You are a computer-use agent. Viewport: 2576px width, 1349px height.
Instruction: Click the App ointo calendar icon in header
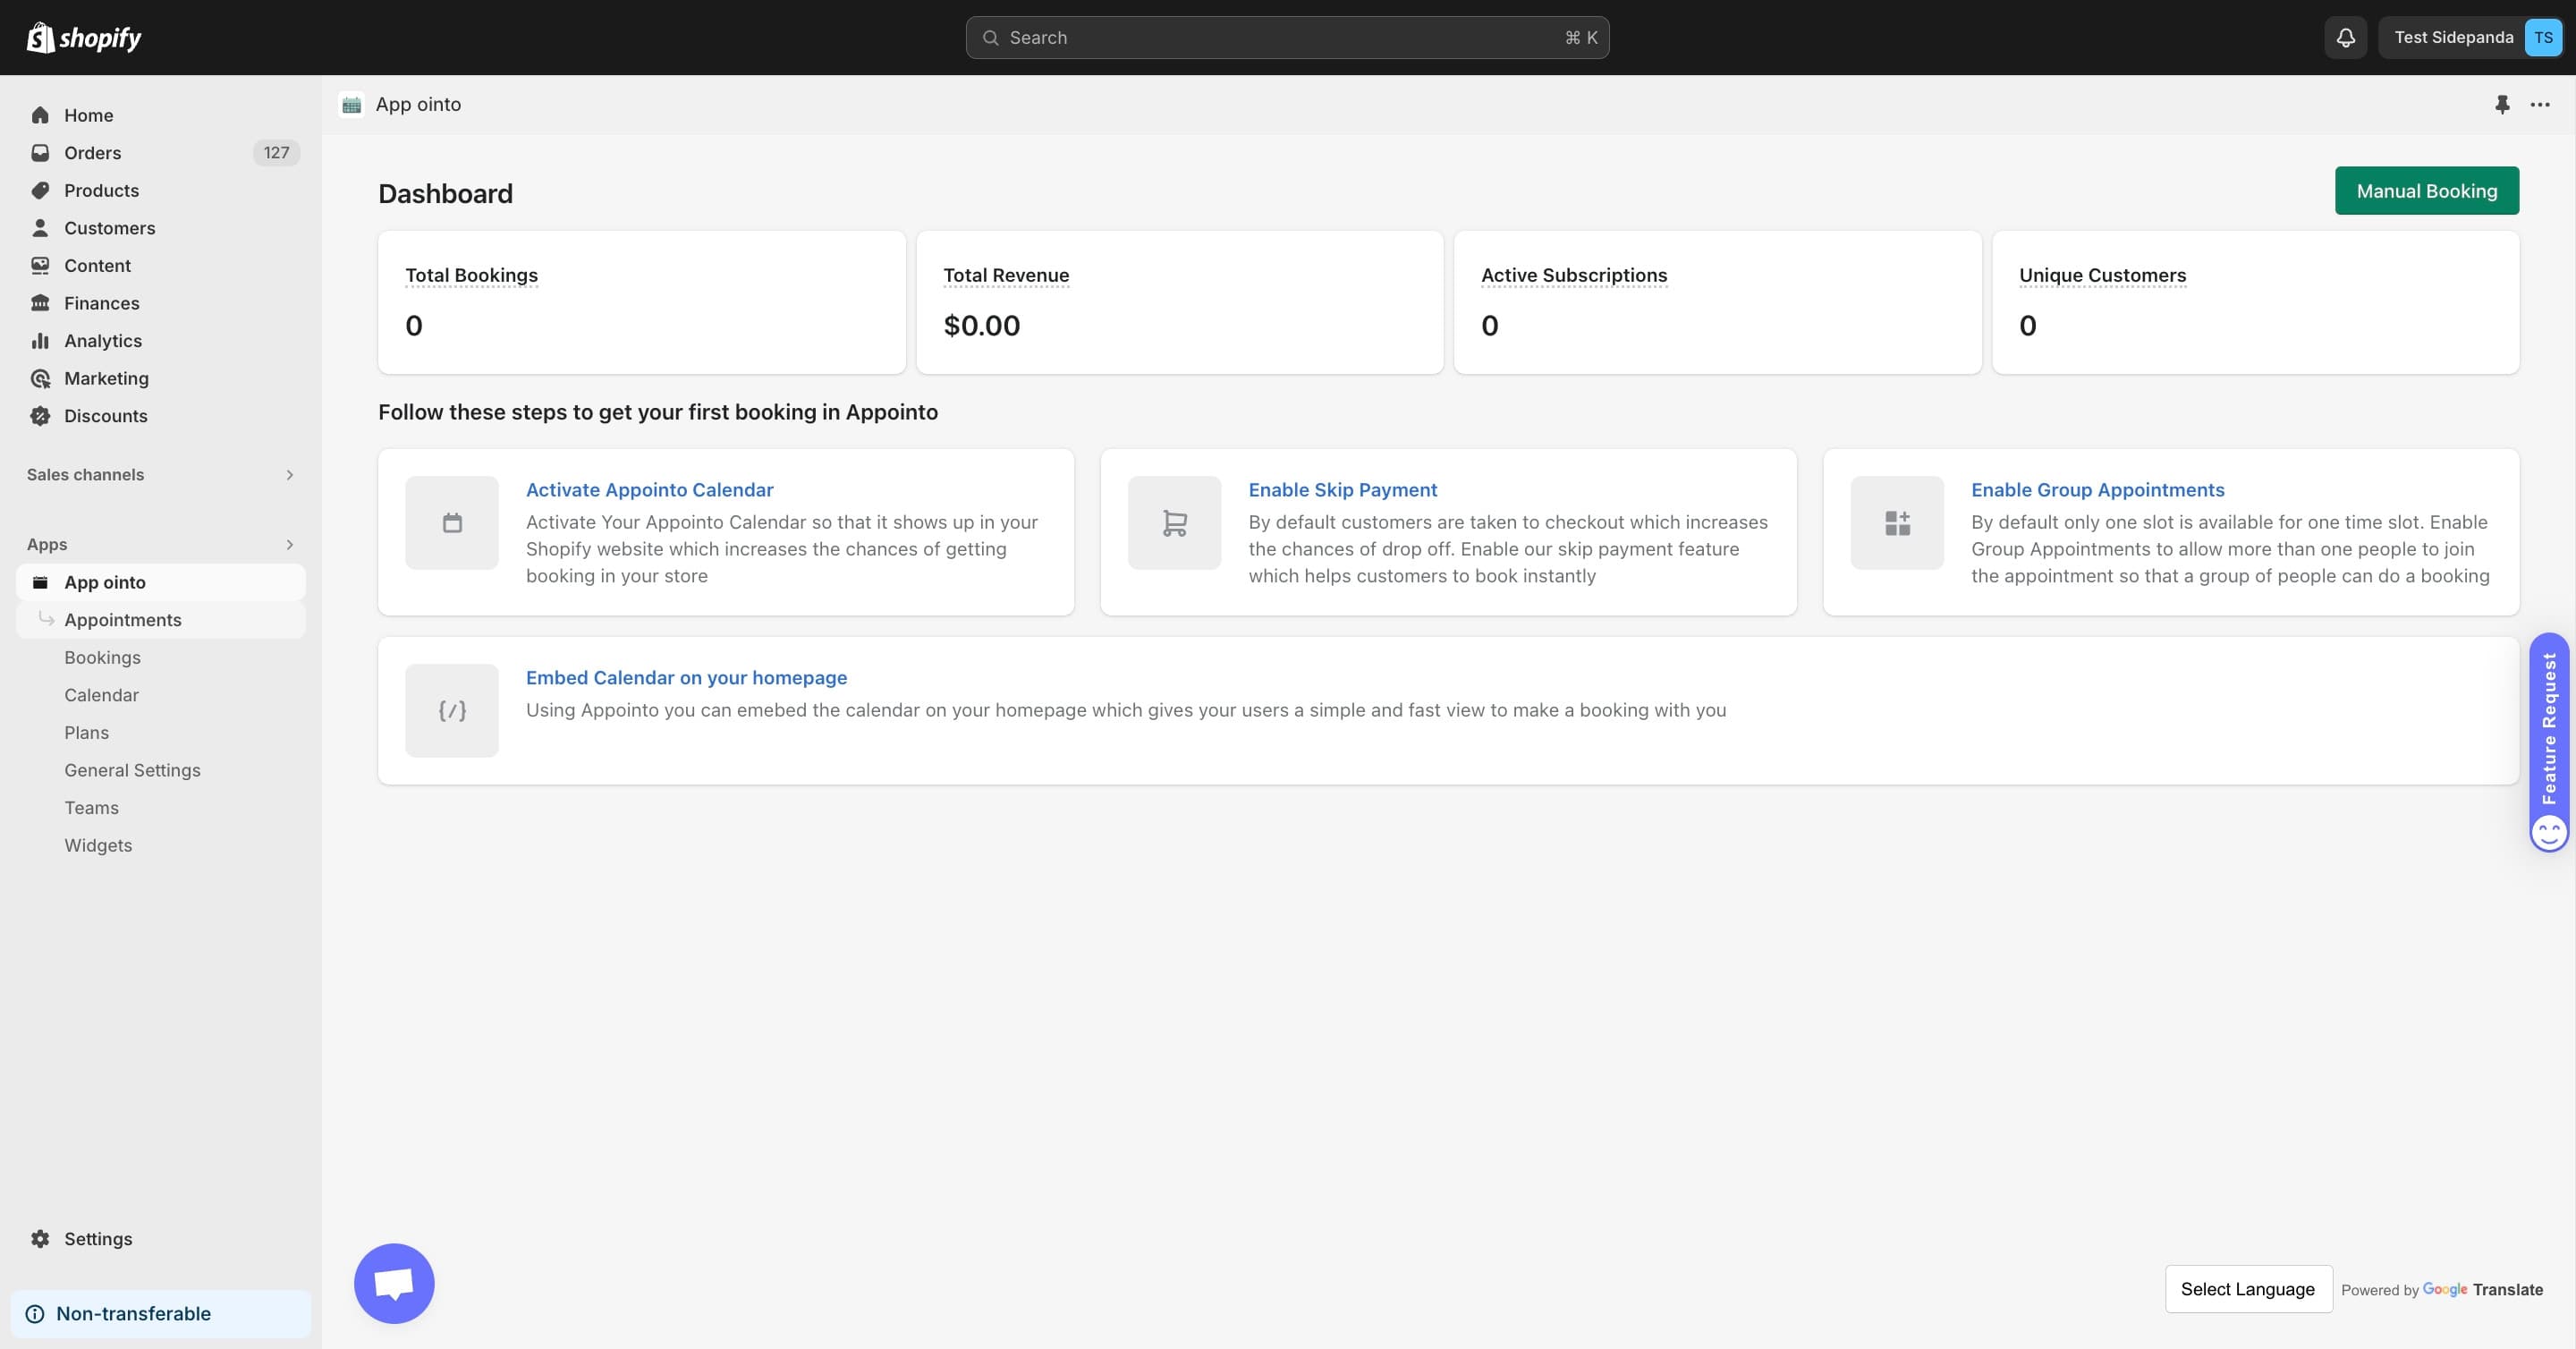click(351, 104)
